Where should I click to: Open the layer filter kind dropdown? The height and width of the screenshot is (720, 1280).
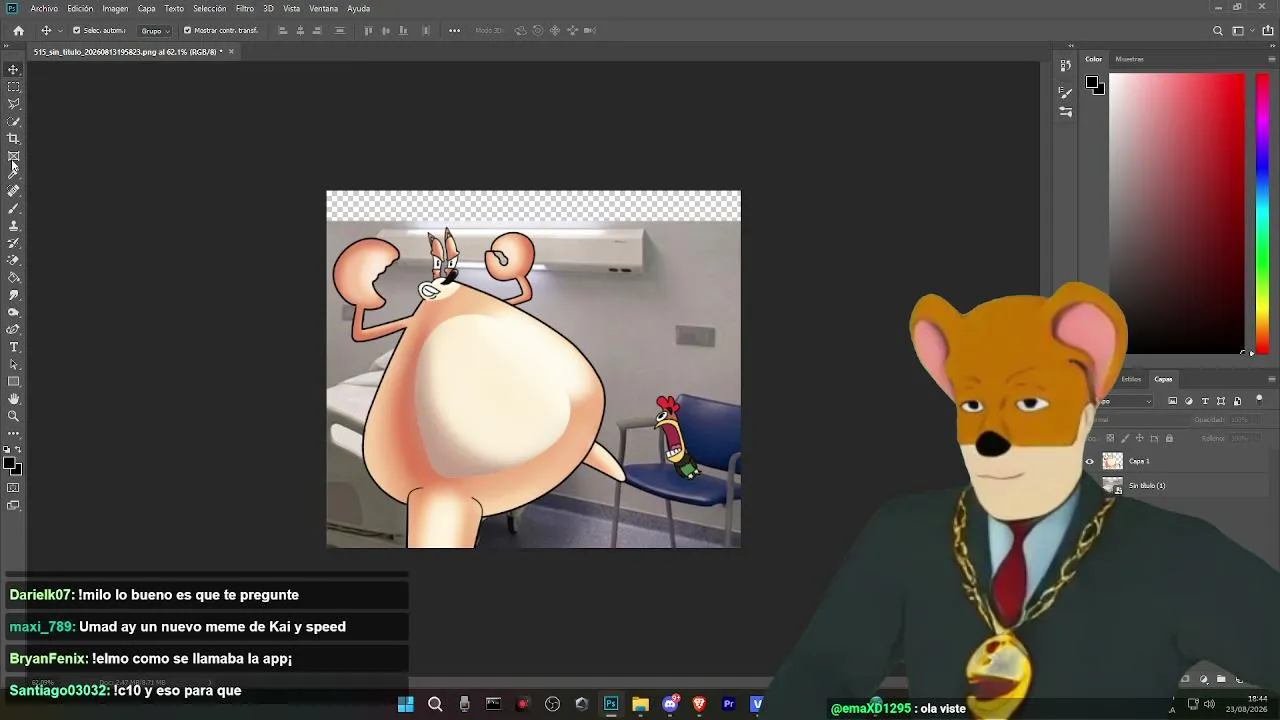point(1125,401)
